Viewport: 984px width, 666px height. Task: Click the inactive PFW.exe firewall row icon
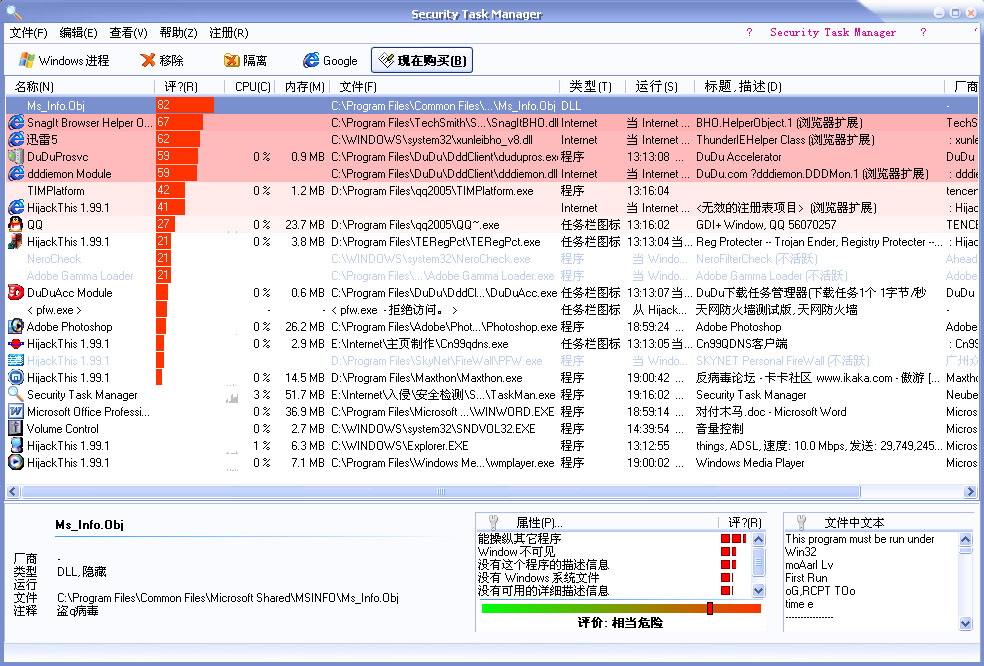[16, 360]
